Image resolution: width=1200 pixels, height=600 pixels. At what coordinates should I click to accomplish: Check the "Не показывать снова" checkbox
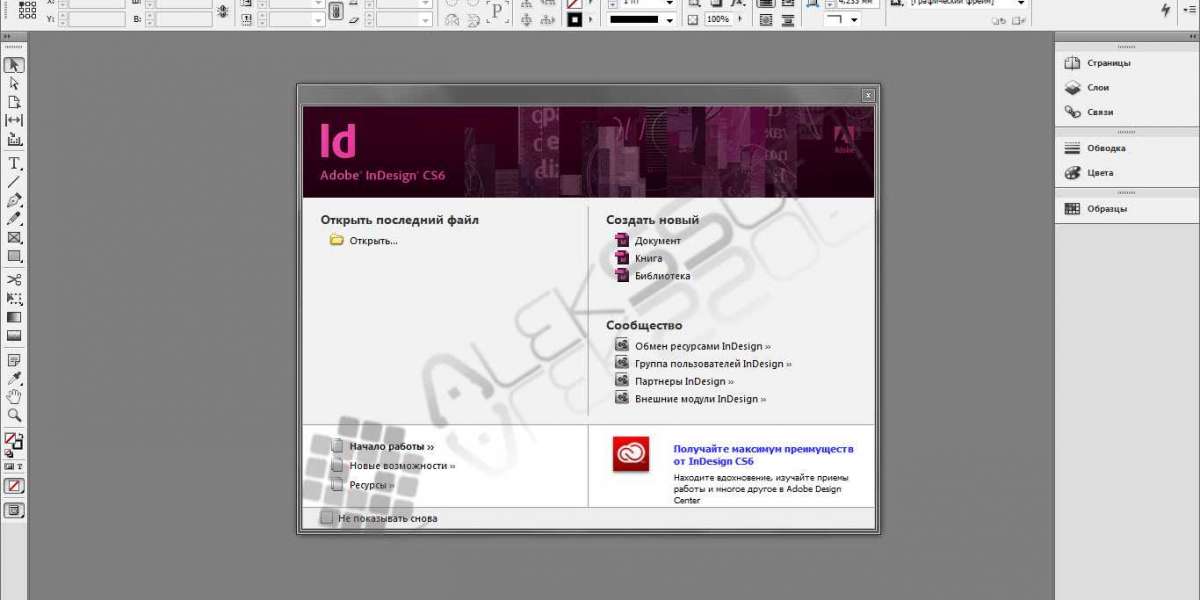tap(327, 518)
